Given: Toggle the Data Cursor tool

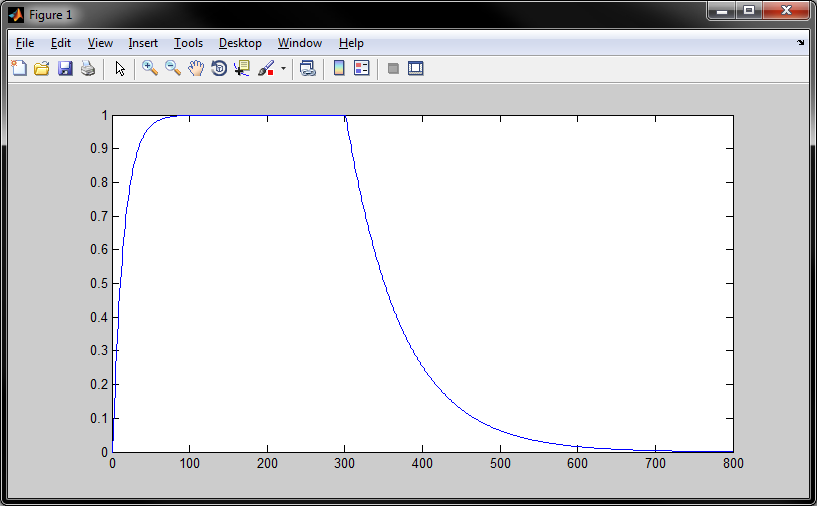Looking at the screenshot, I should click(242, 69).
